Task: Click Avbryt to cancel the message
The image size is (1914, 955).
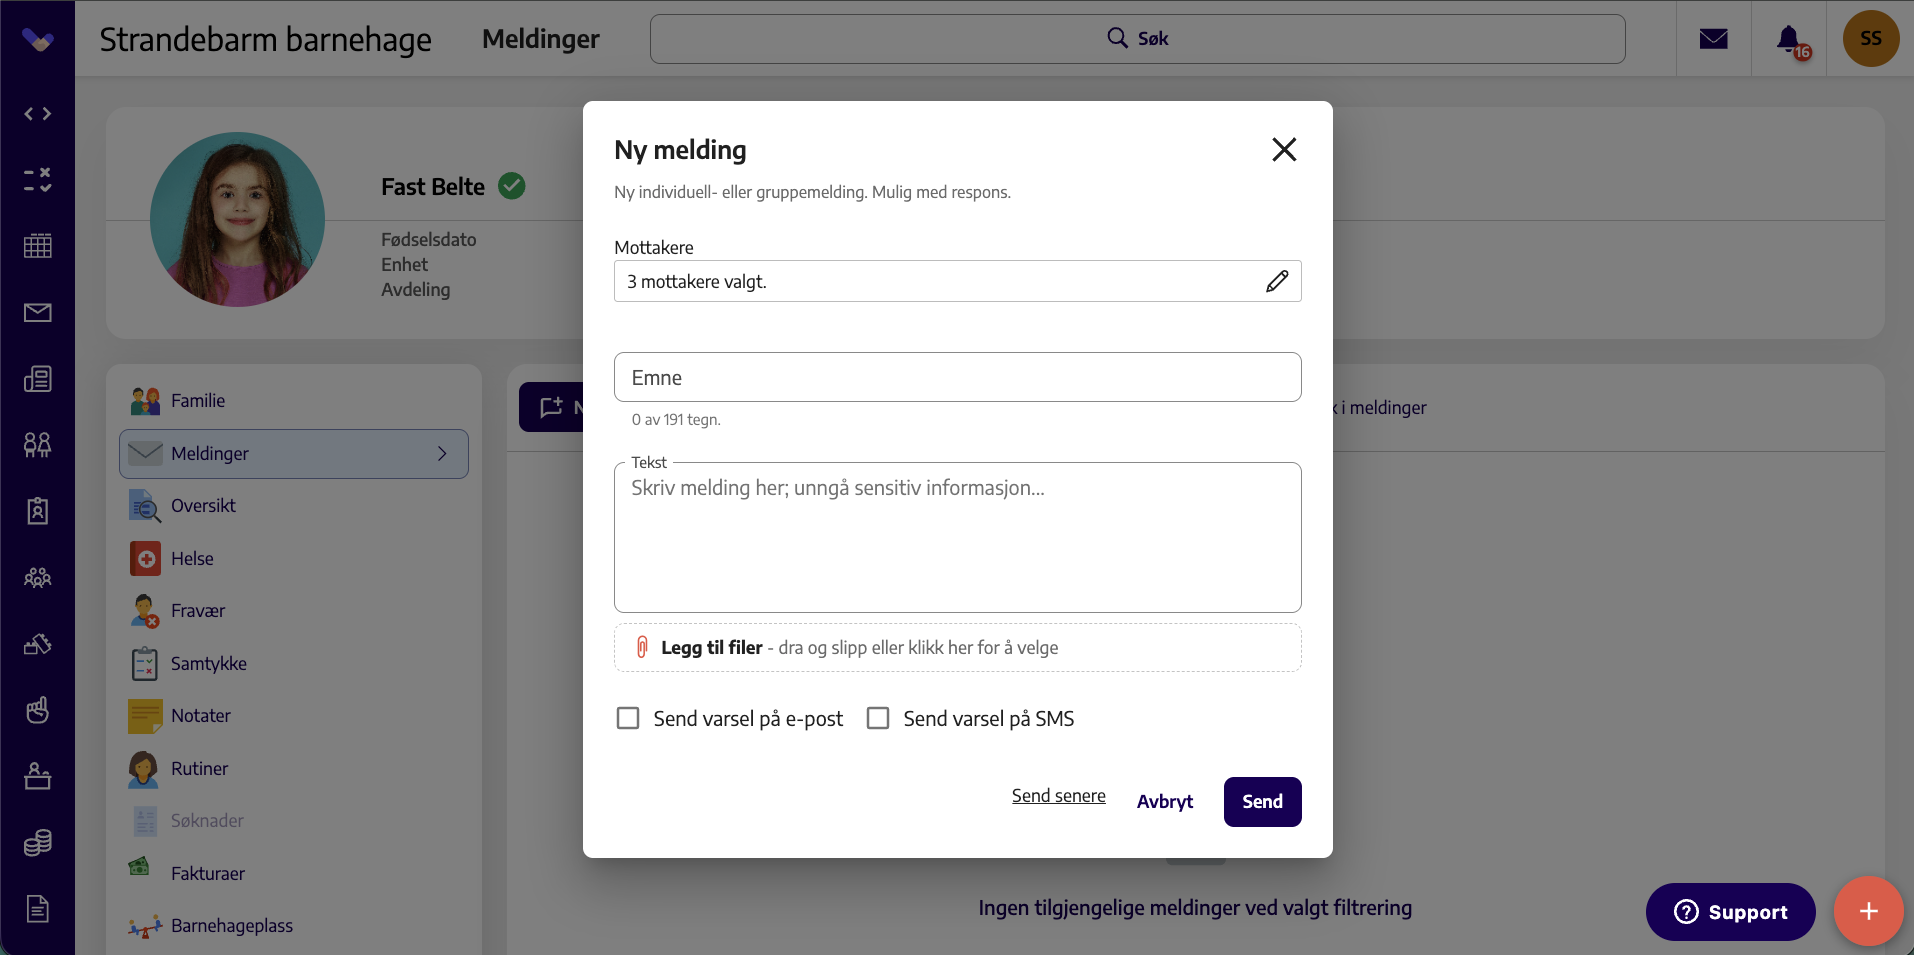Action: [1164, 802]
